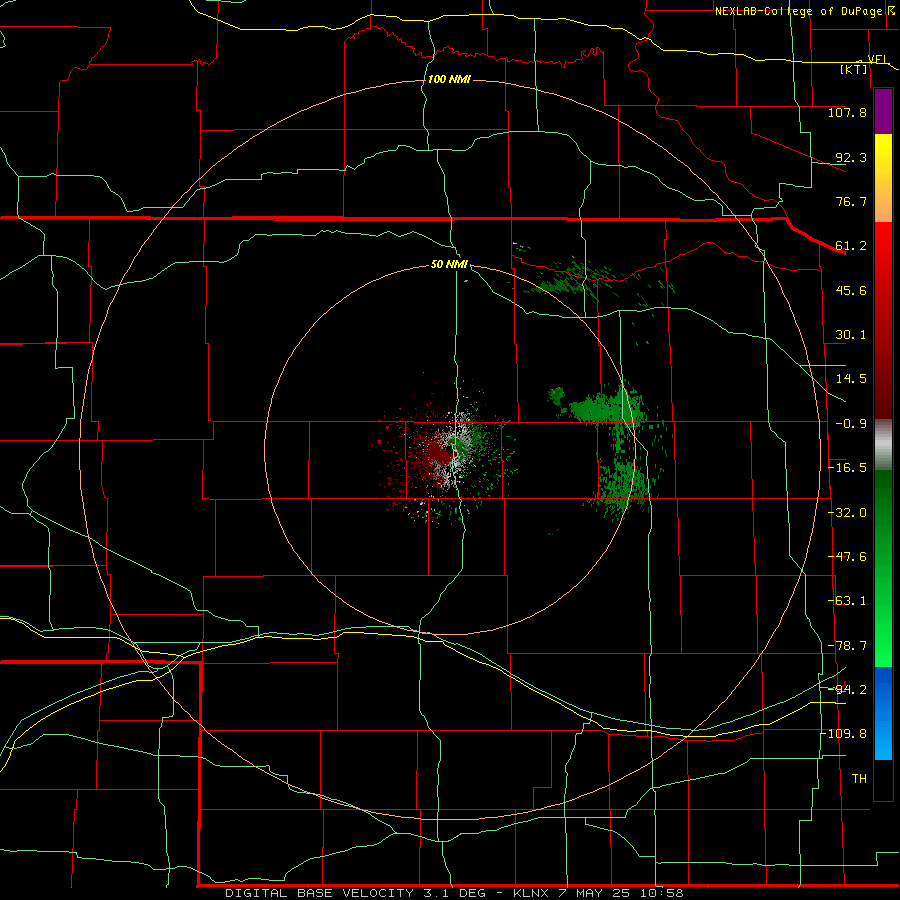Click the TH label on the legend

point(859,779)
